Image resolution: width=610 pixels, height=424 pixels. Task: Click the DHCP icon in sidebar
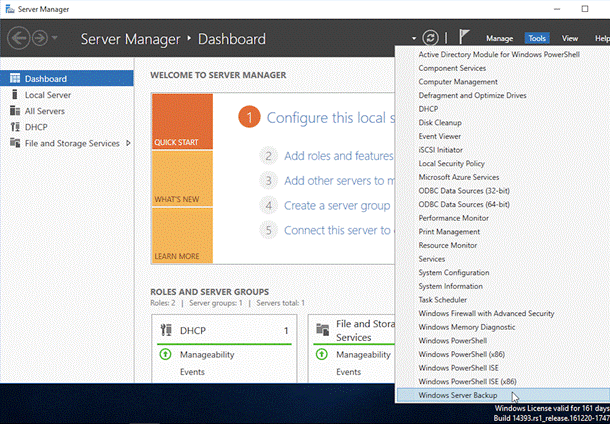tap(15, 127)
